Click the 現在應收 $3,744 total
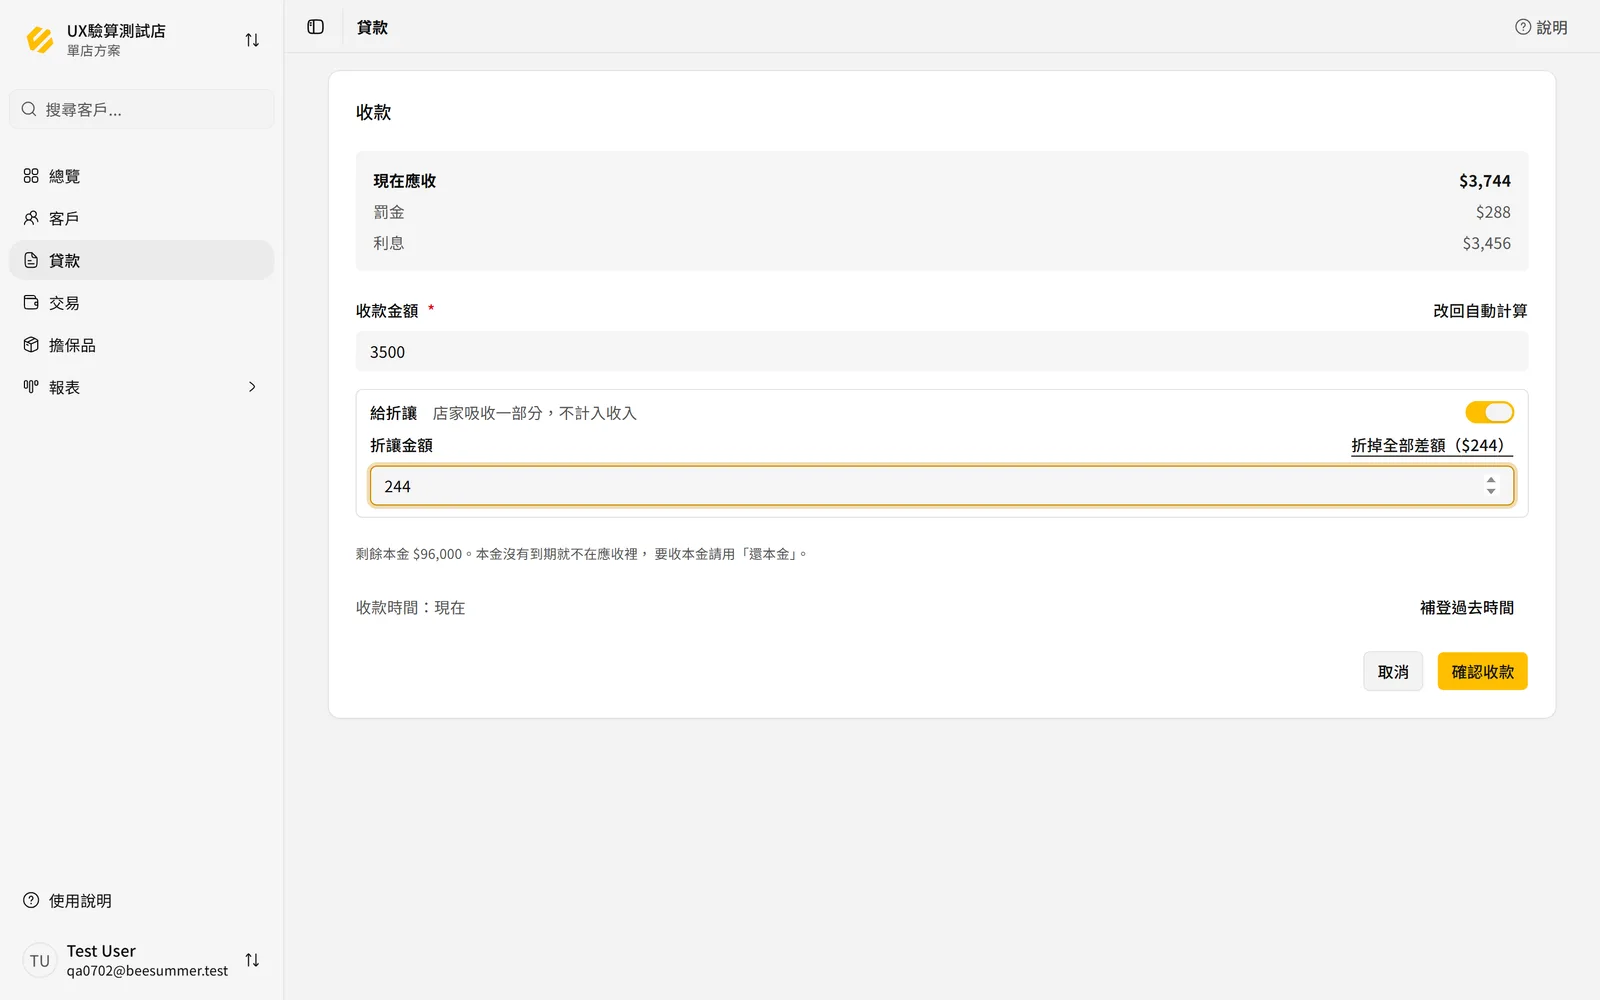The height and width of the screenshot is (1000, 1600). click(x=1485, y=181)
